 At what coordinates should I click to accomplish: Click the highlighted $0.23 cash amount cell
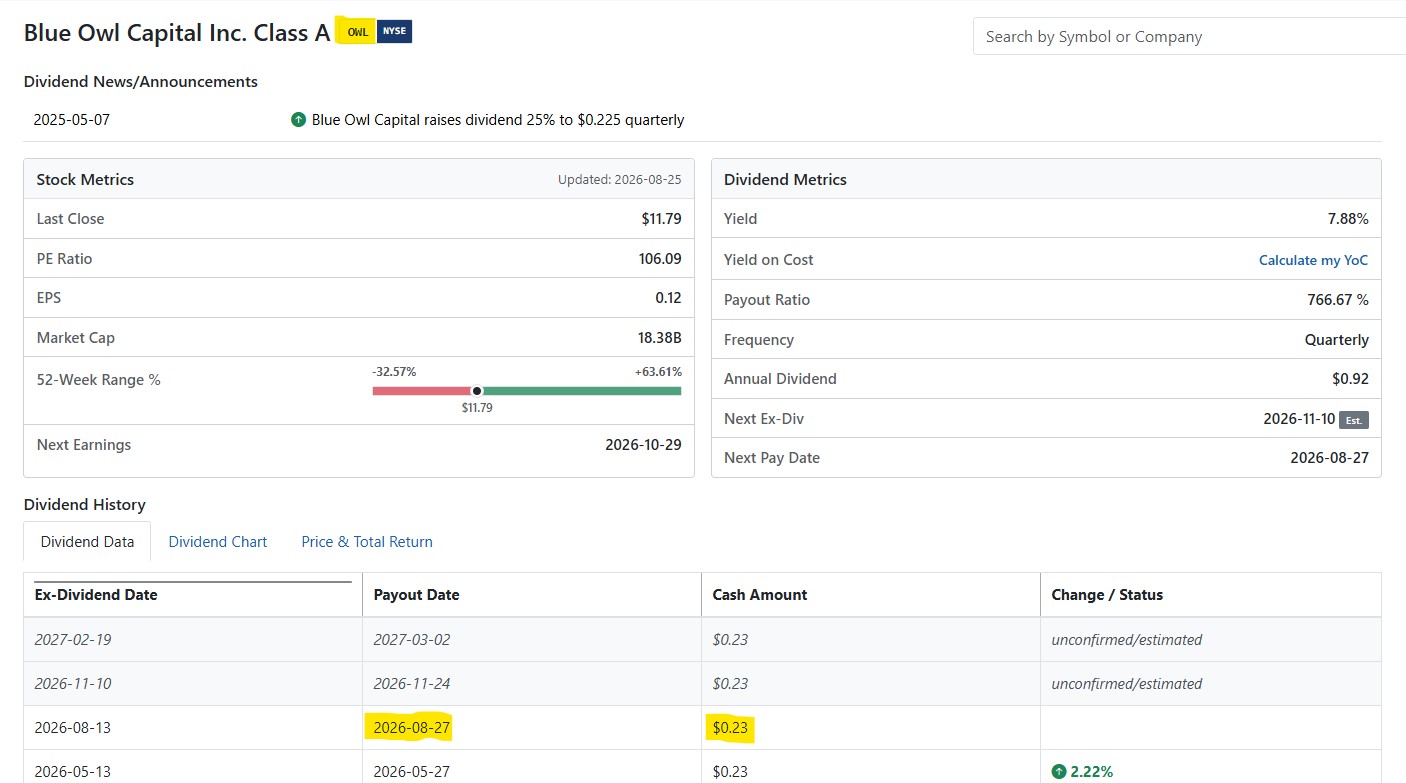click(730, 728)
